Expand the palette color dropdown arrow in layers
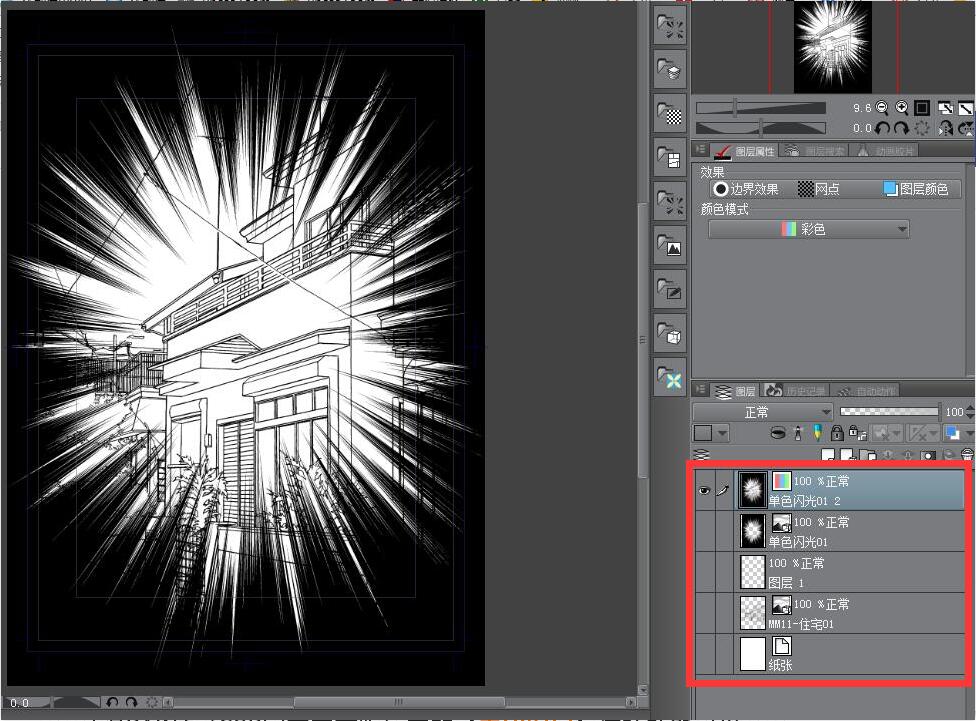The width and height of the screenshot is (976, 721). [722, 433]
